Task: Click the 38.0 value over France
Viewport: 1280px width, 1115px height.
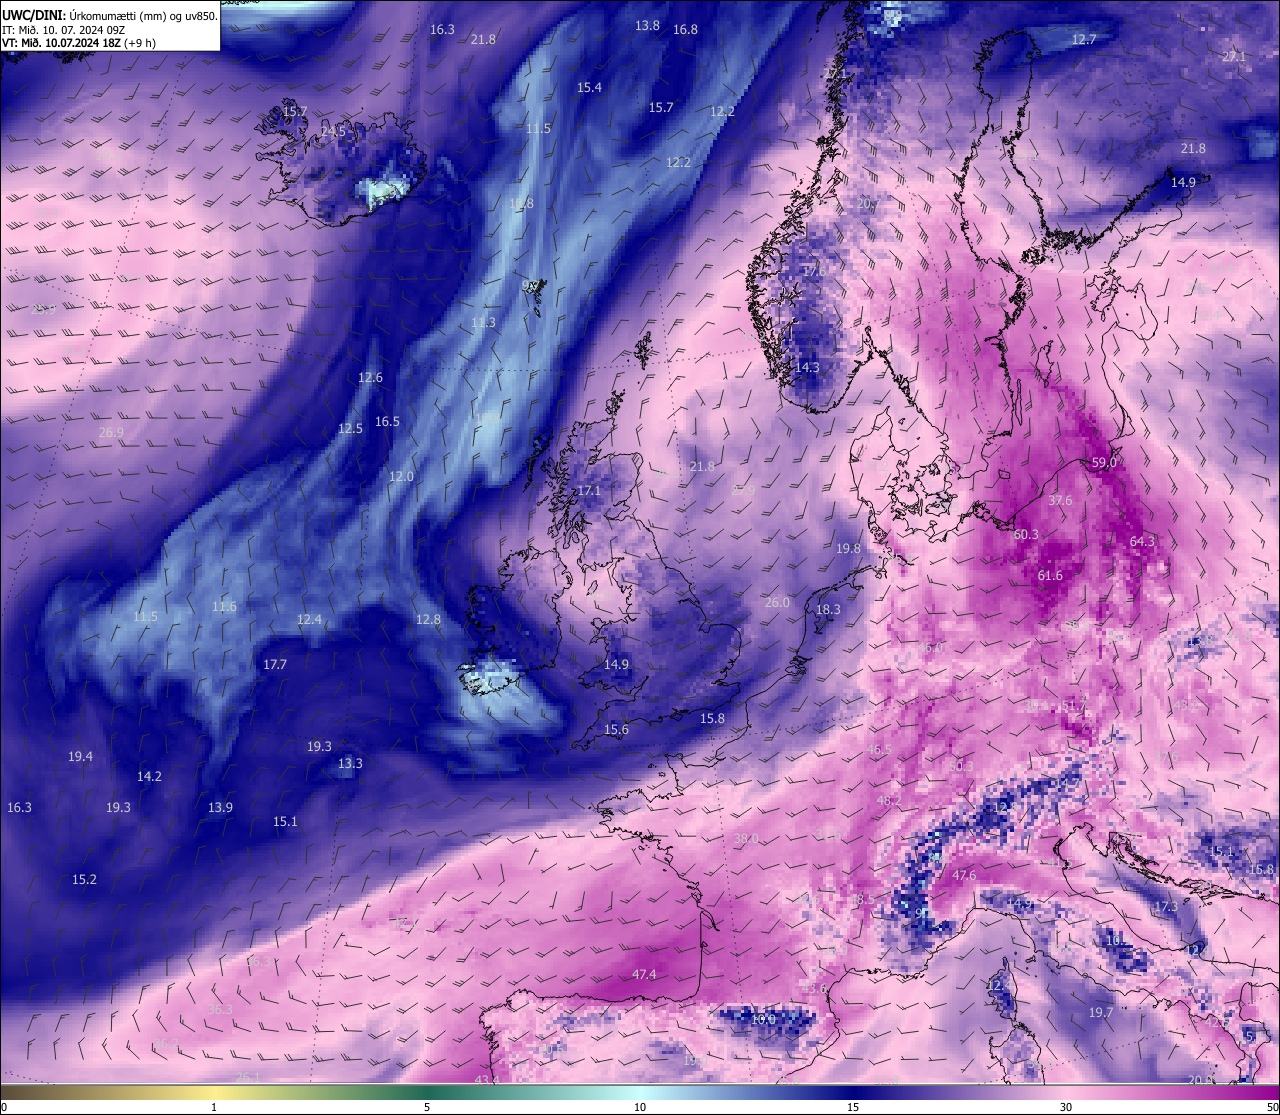Action: click(746, 838)
